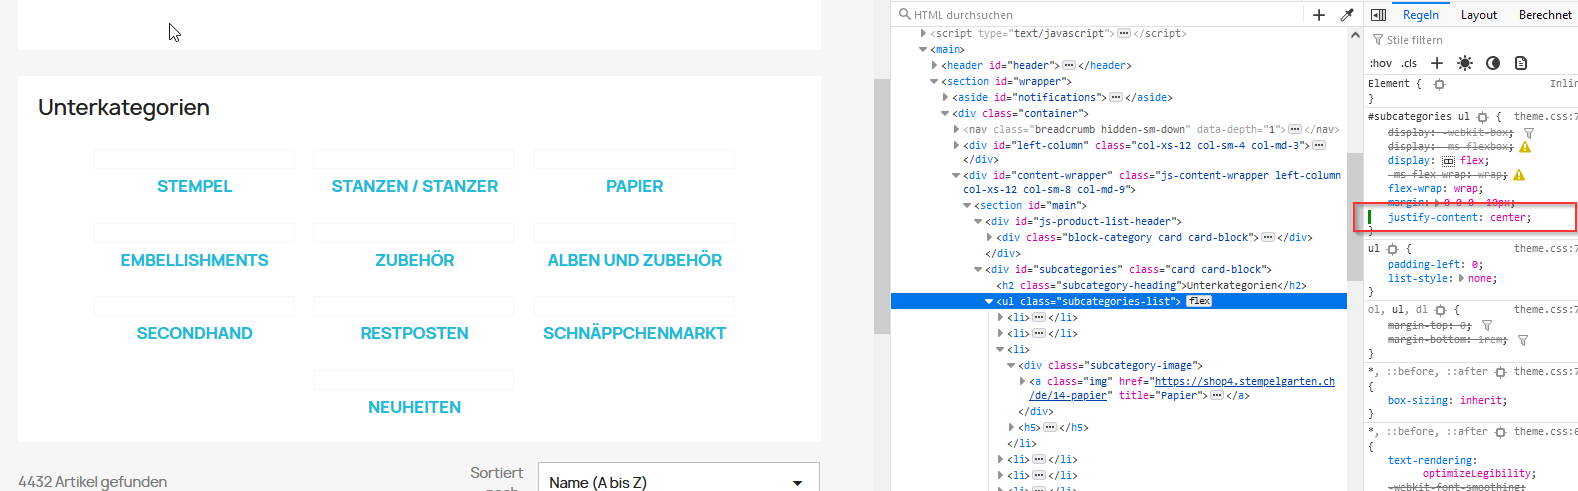Viewport: 1578px width, 491px height.
Task: Collapse the main element node
Action: [923, 49]
